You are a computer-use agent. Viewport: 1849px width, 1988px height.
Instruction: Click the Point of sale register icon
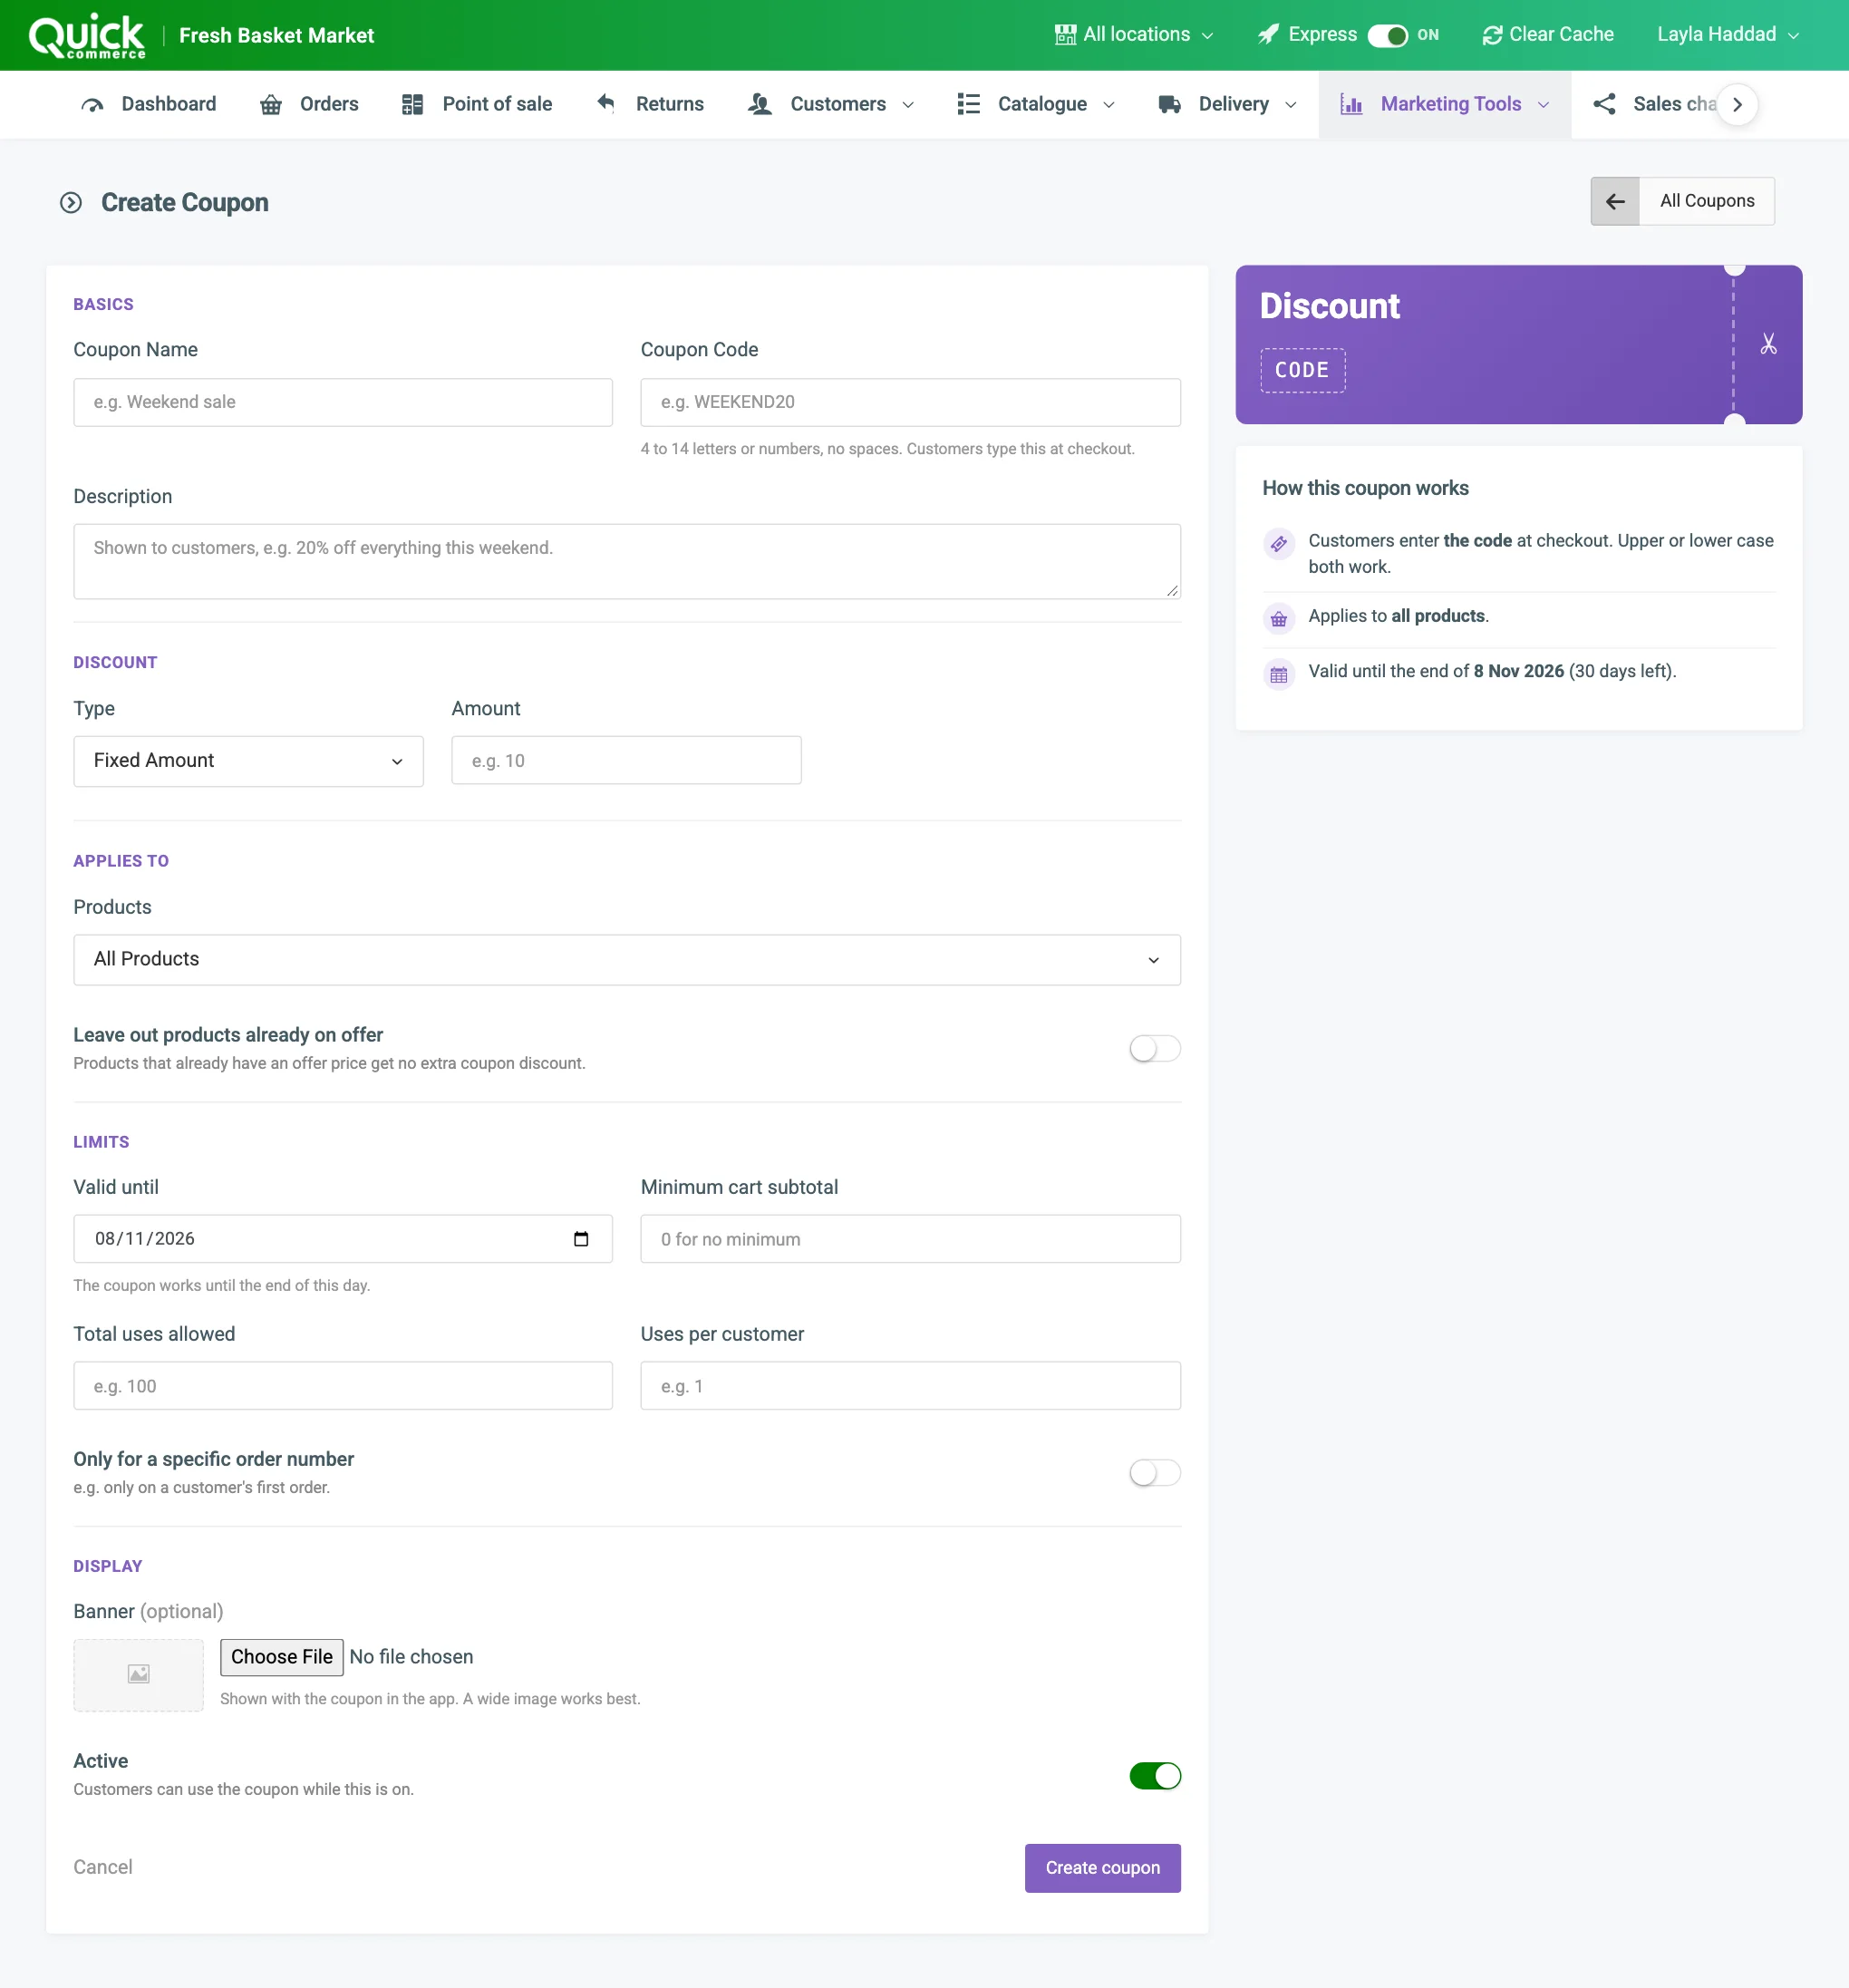click(412, 104)
